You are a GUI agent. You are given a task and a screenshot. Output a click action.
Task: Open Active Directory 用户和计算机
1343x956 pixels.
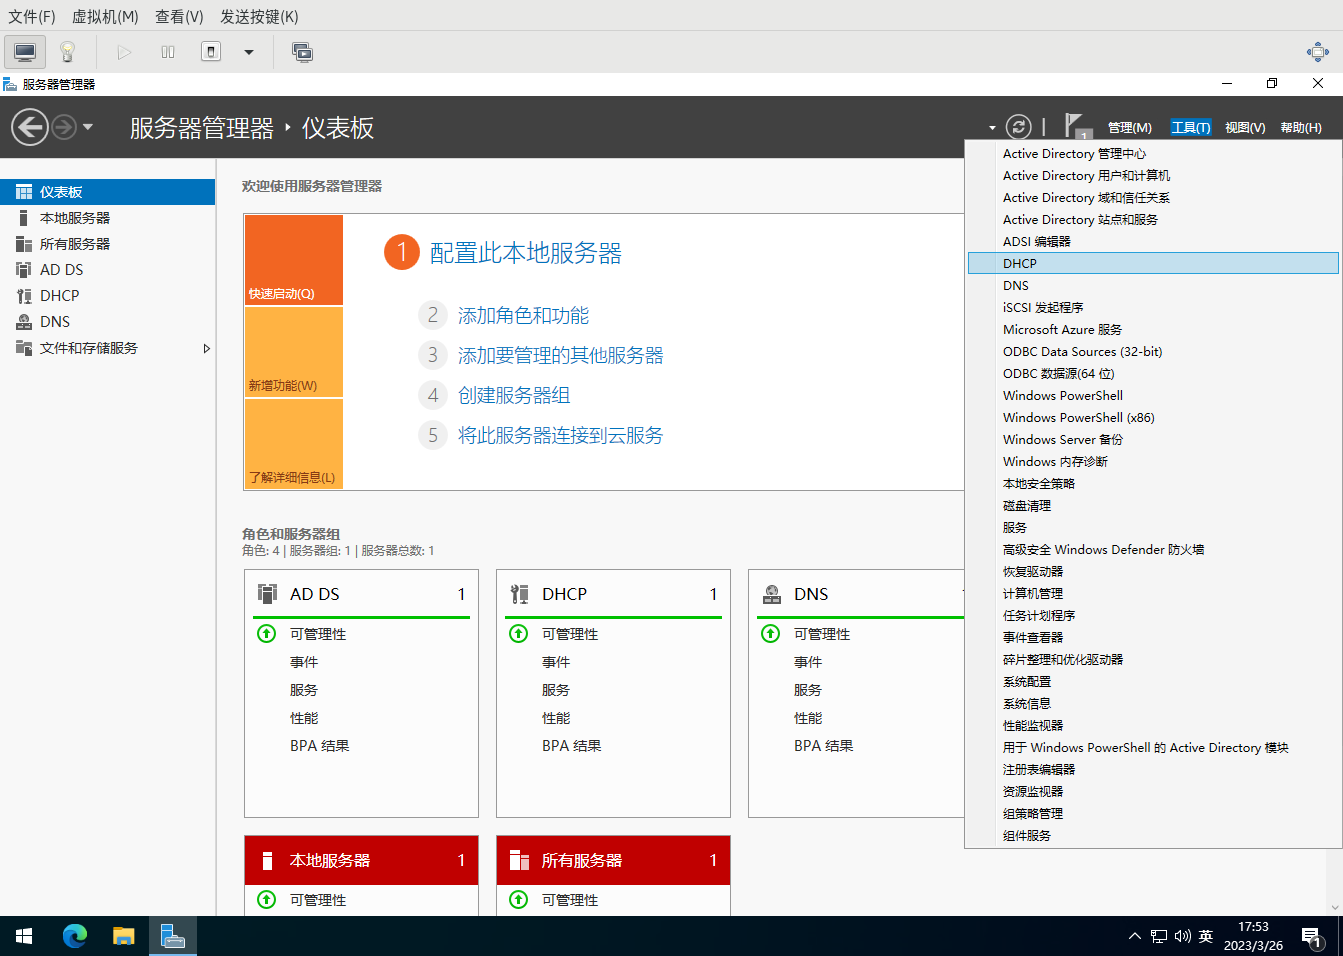click(x=1153, y=176)
